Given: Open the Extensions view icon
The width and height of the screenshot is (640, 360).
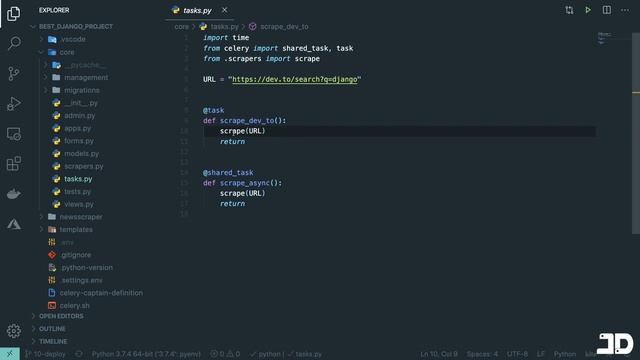Looking at the screenshot, I should tap(13, 164).
